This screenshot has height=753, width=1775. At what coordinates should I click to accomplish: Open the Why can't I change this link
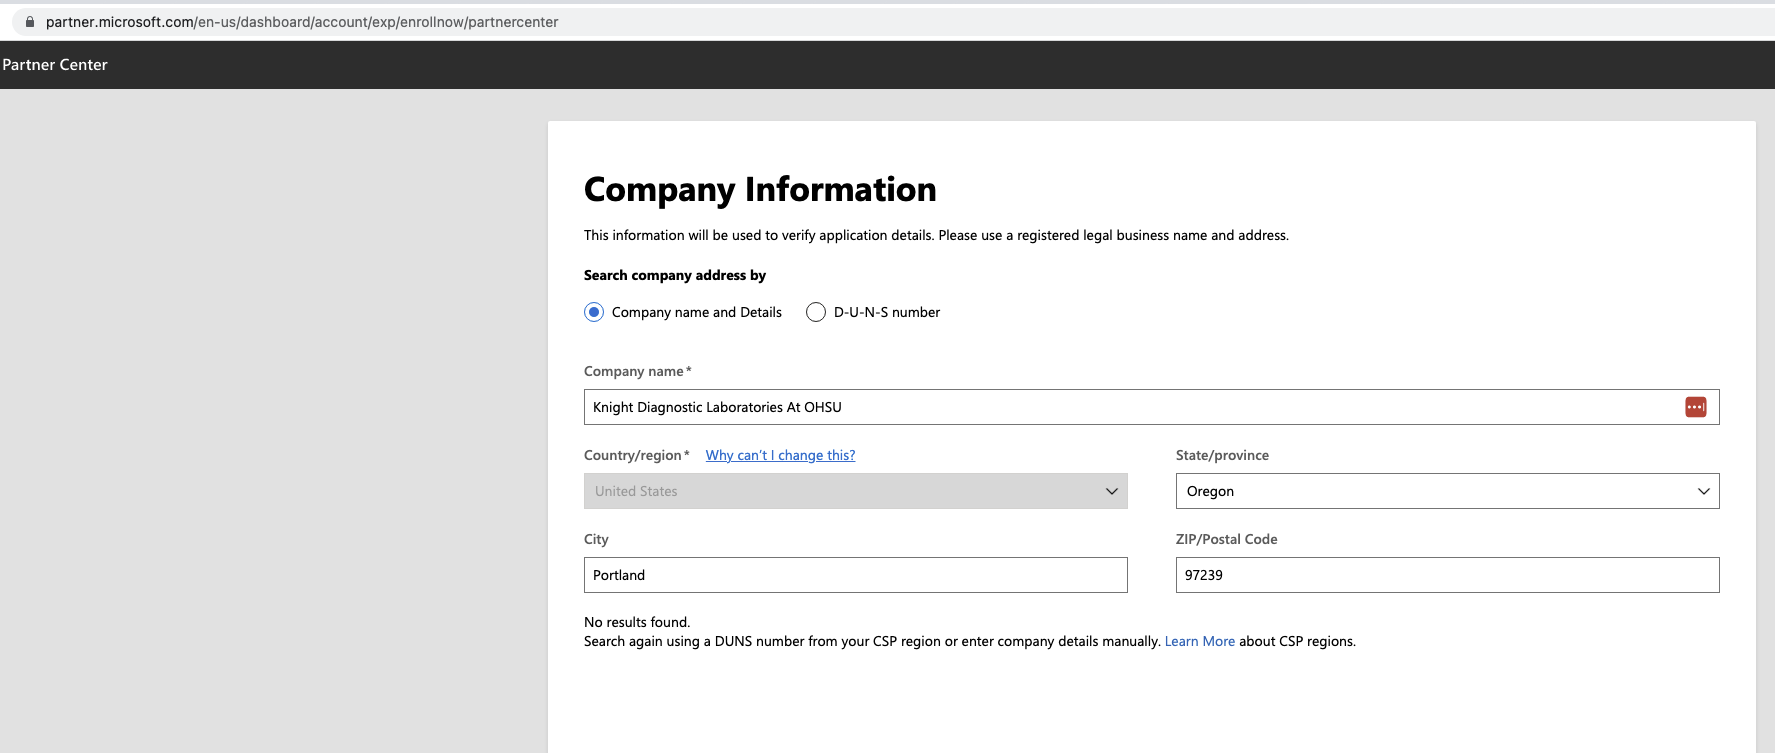pos(780,455)
